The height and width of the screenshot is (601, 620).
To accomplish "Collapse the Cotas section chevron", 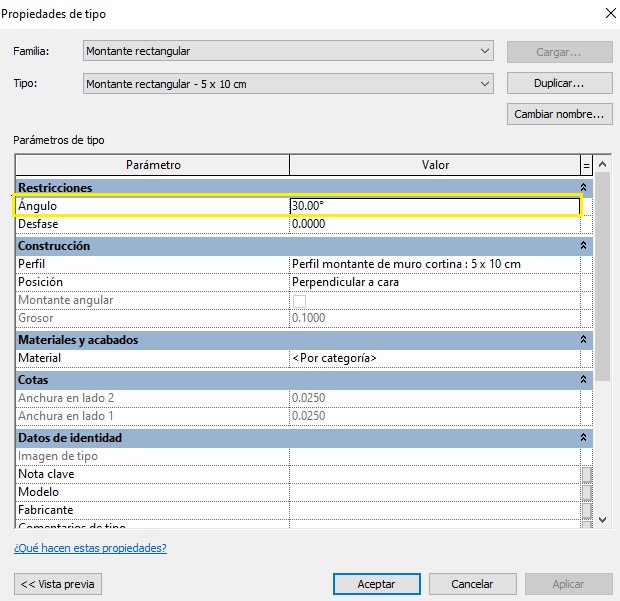I will click(x=583, y=380).
